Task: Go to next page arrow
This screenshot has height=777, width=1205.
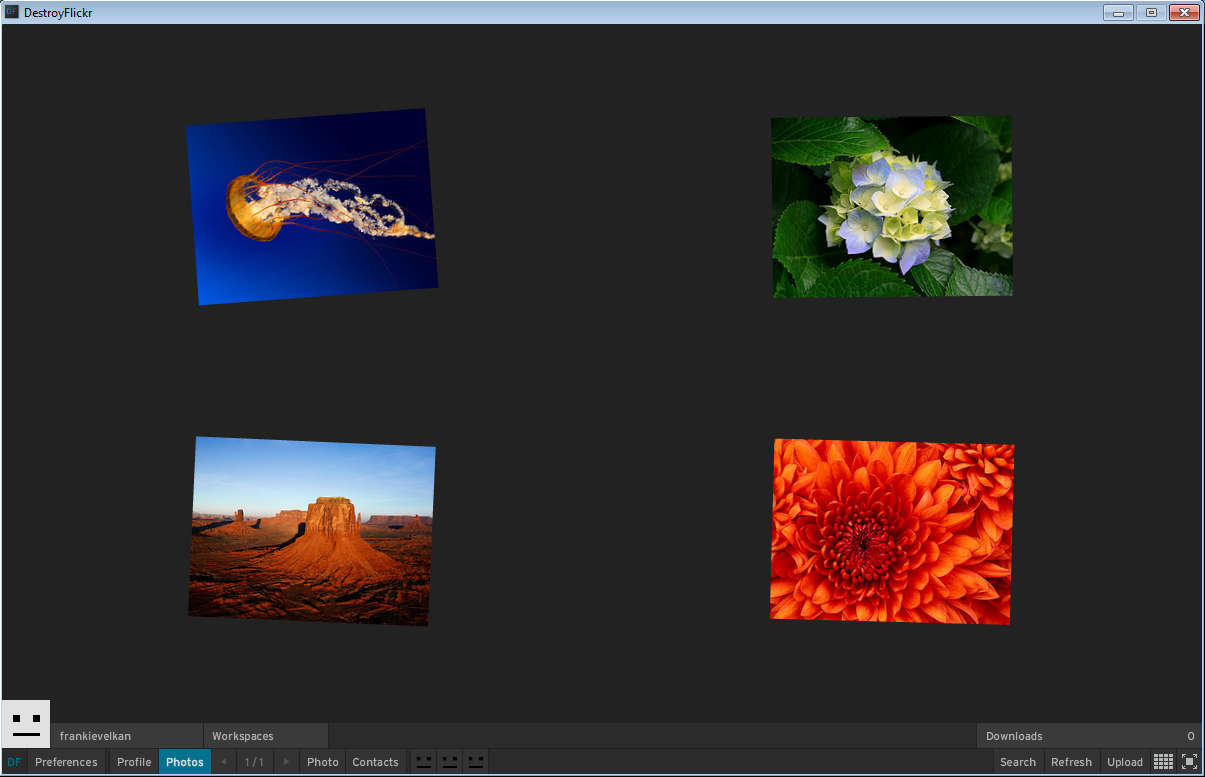Action: (287, 762)
